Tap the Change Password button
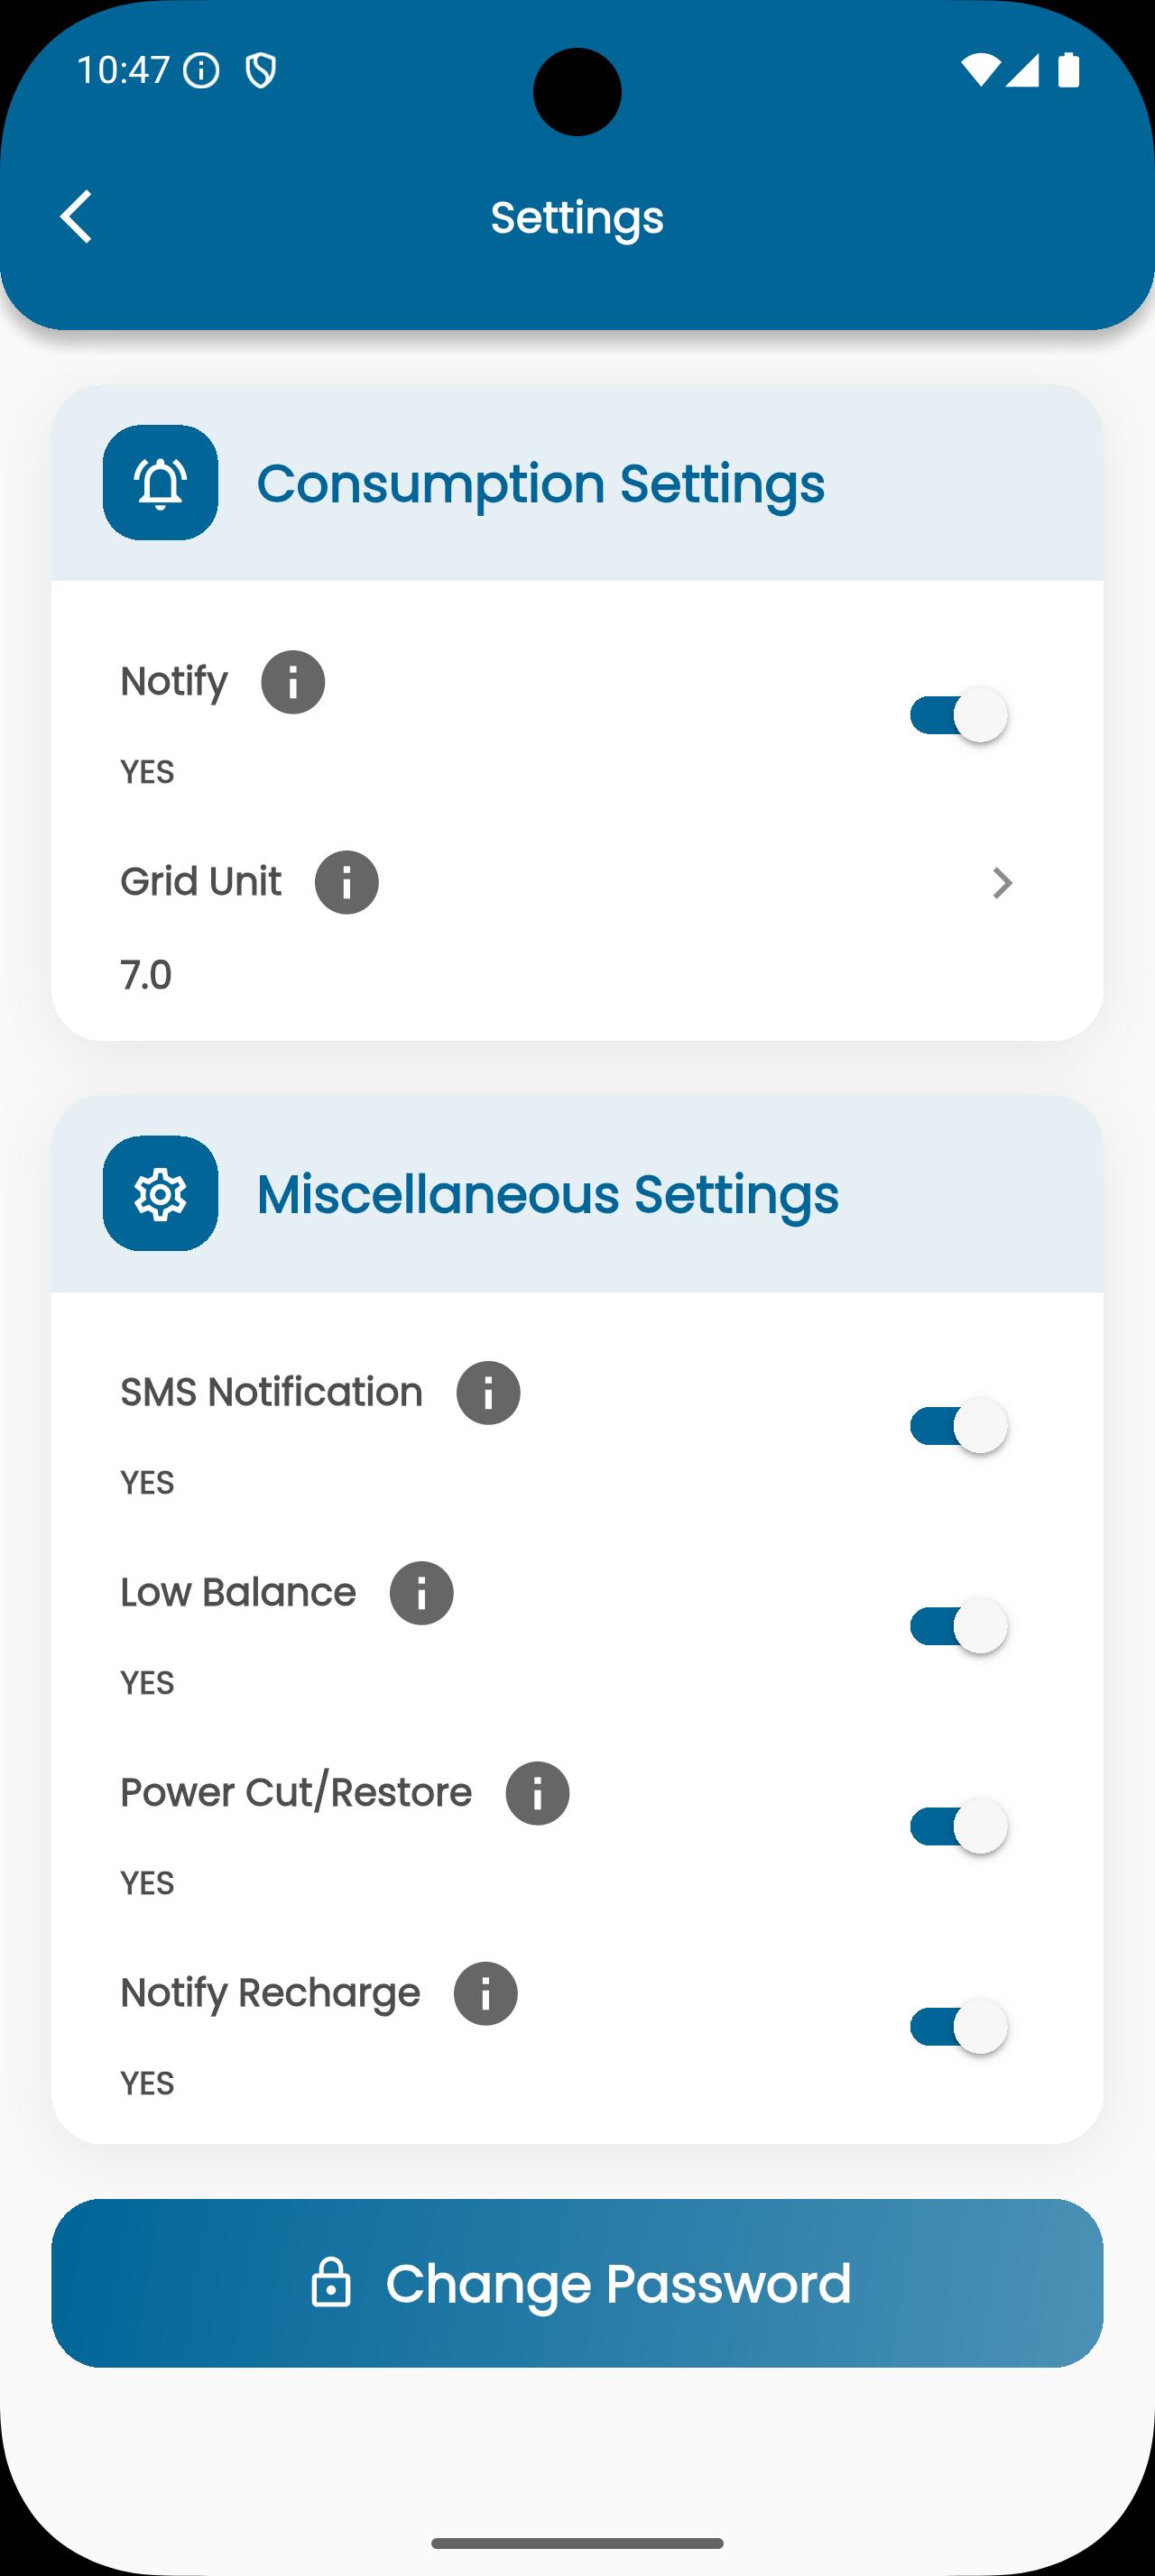The height and width of the screenshot is (2576, 1155). (x=577, y=2283)
